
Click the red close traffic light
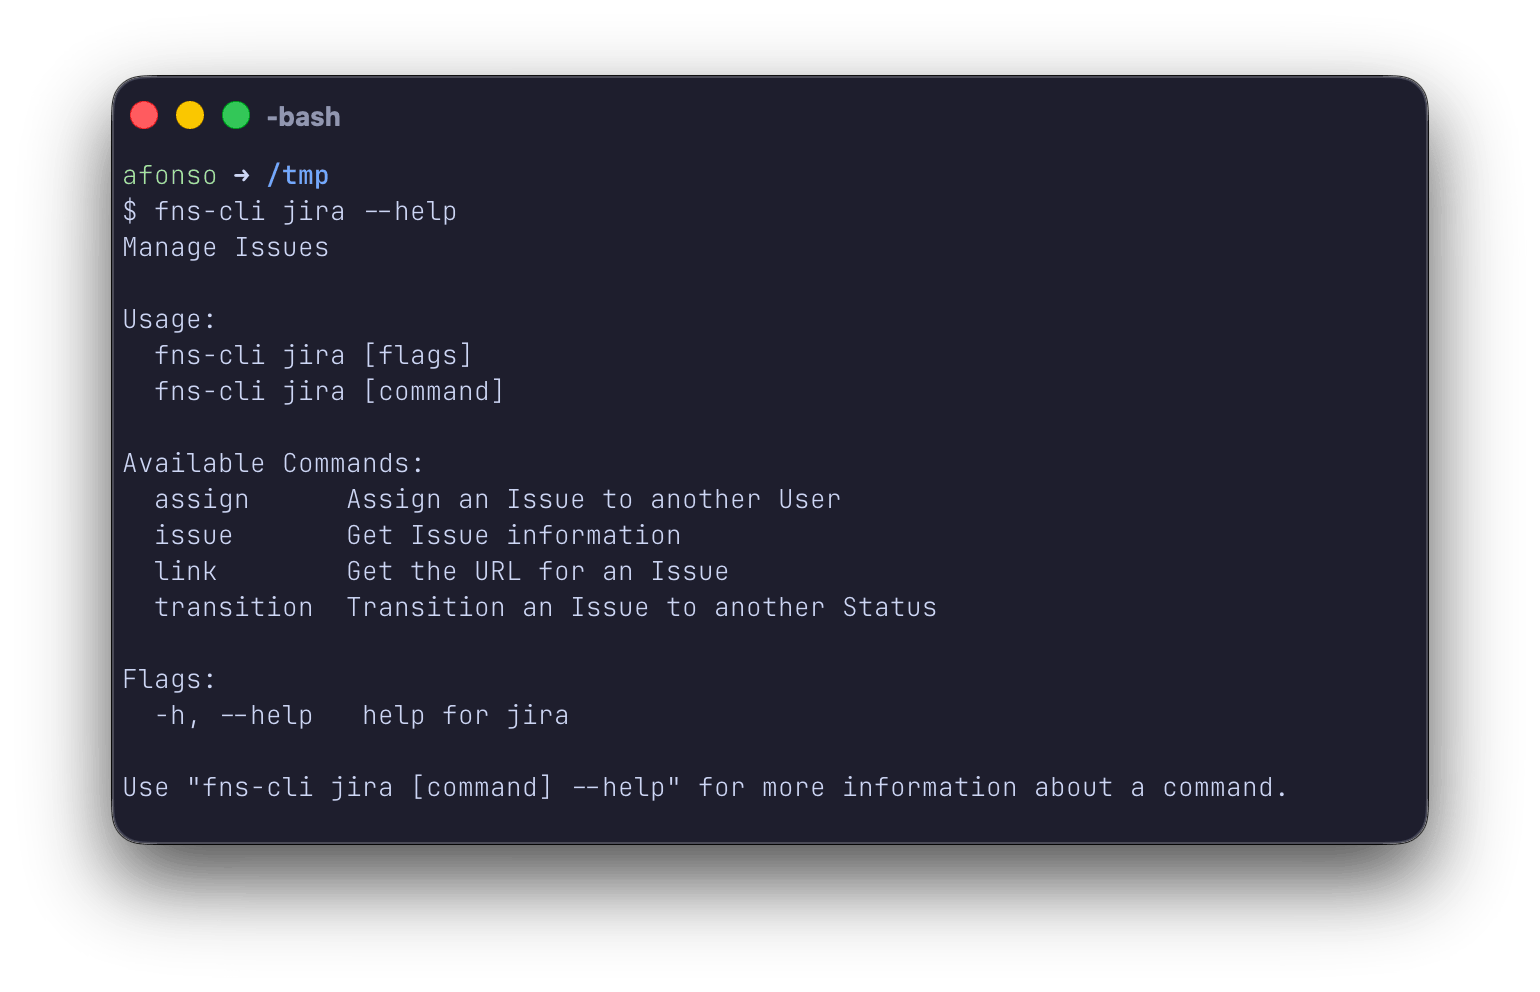(x=144, y=115)
